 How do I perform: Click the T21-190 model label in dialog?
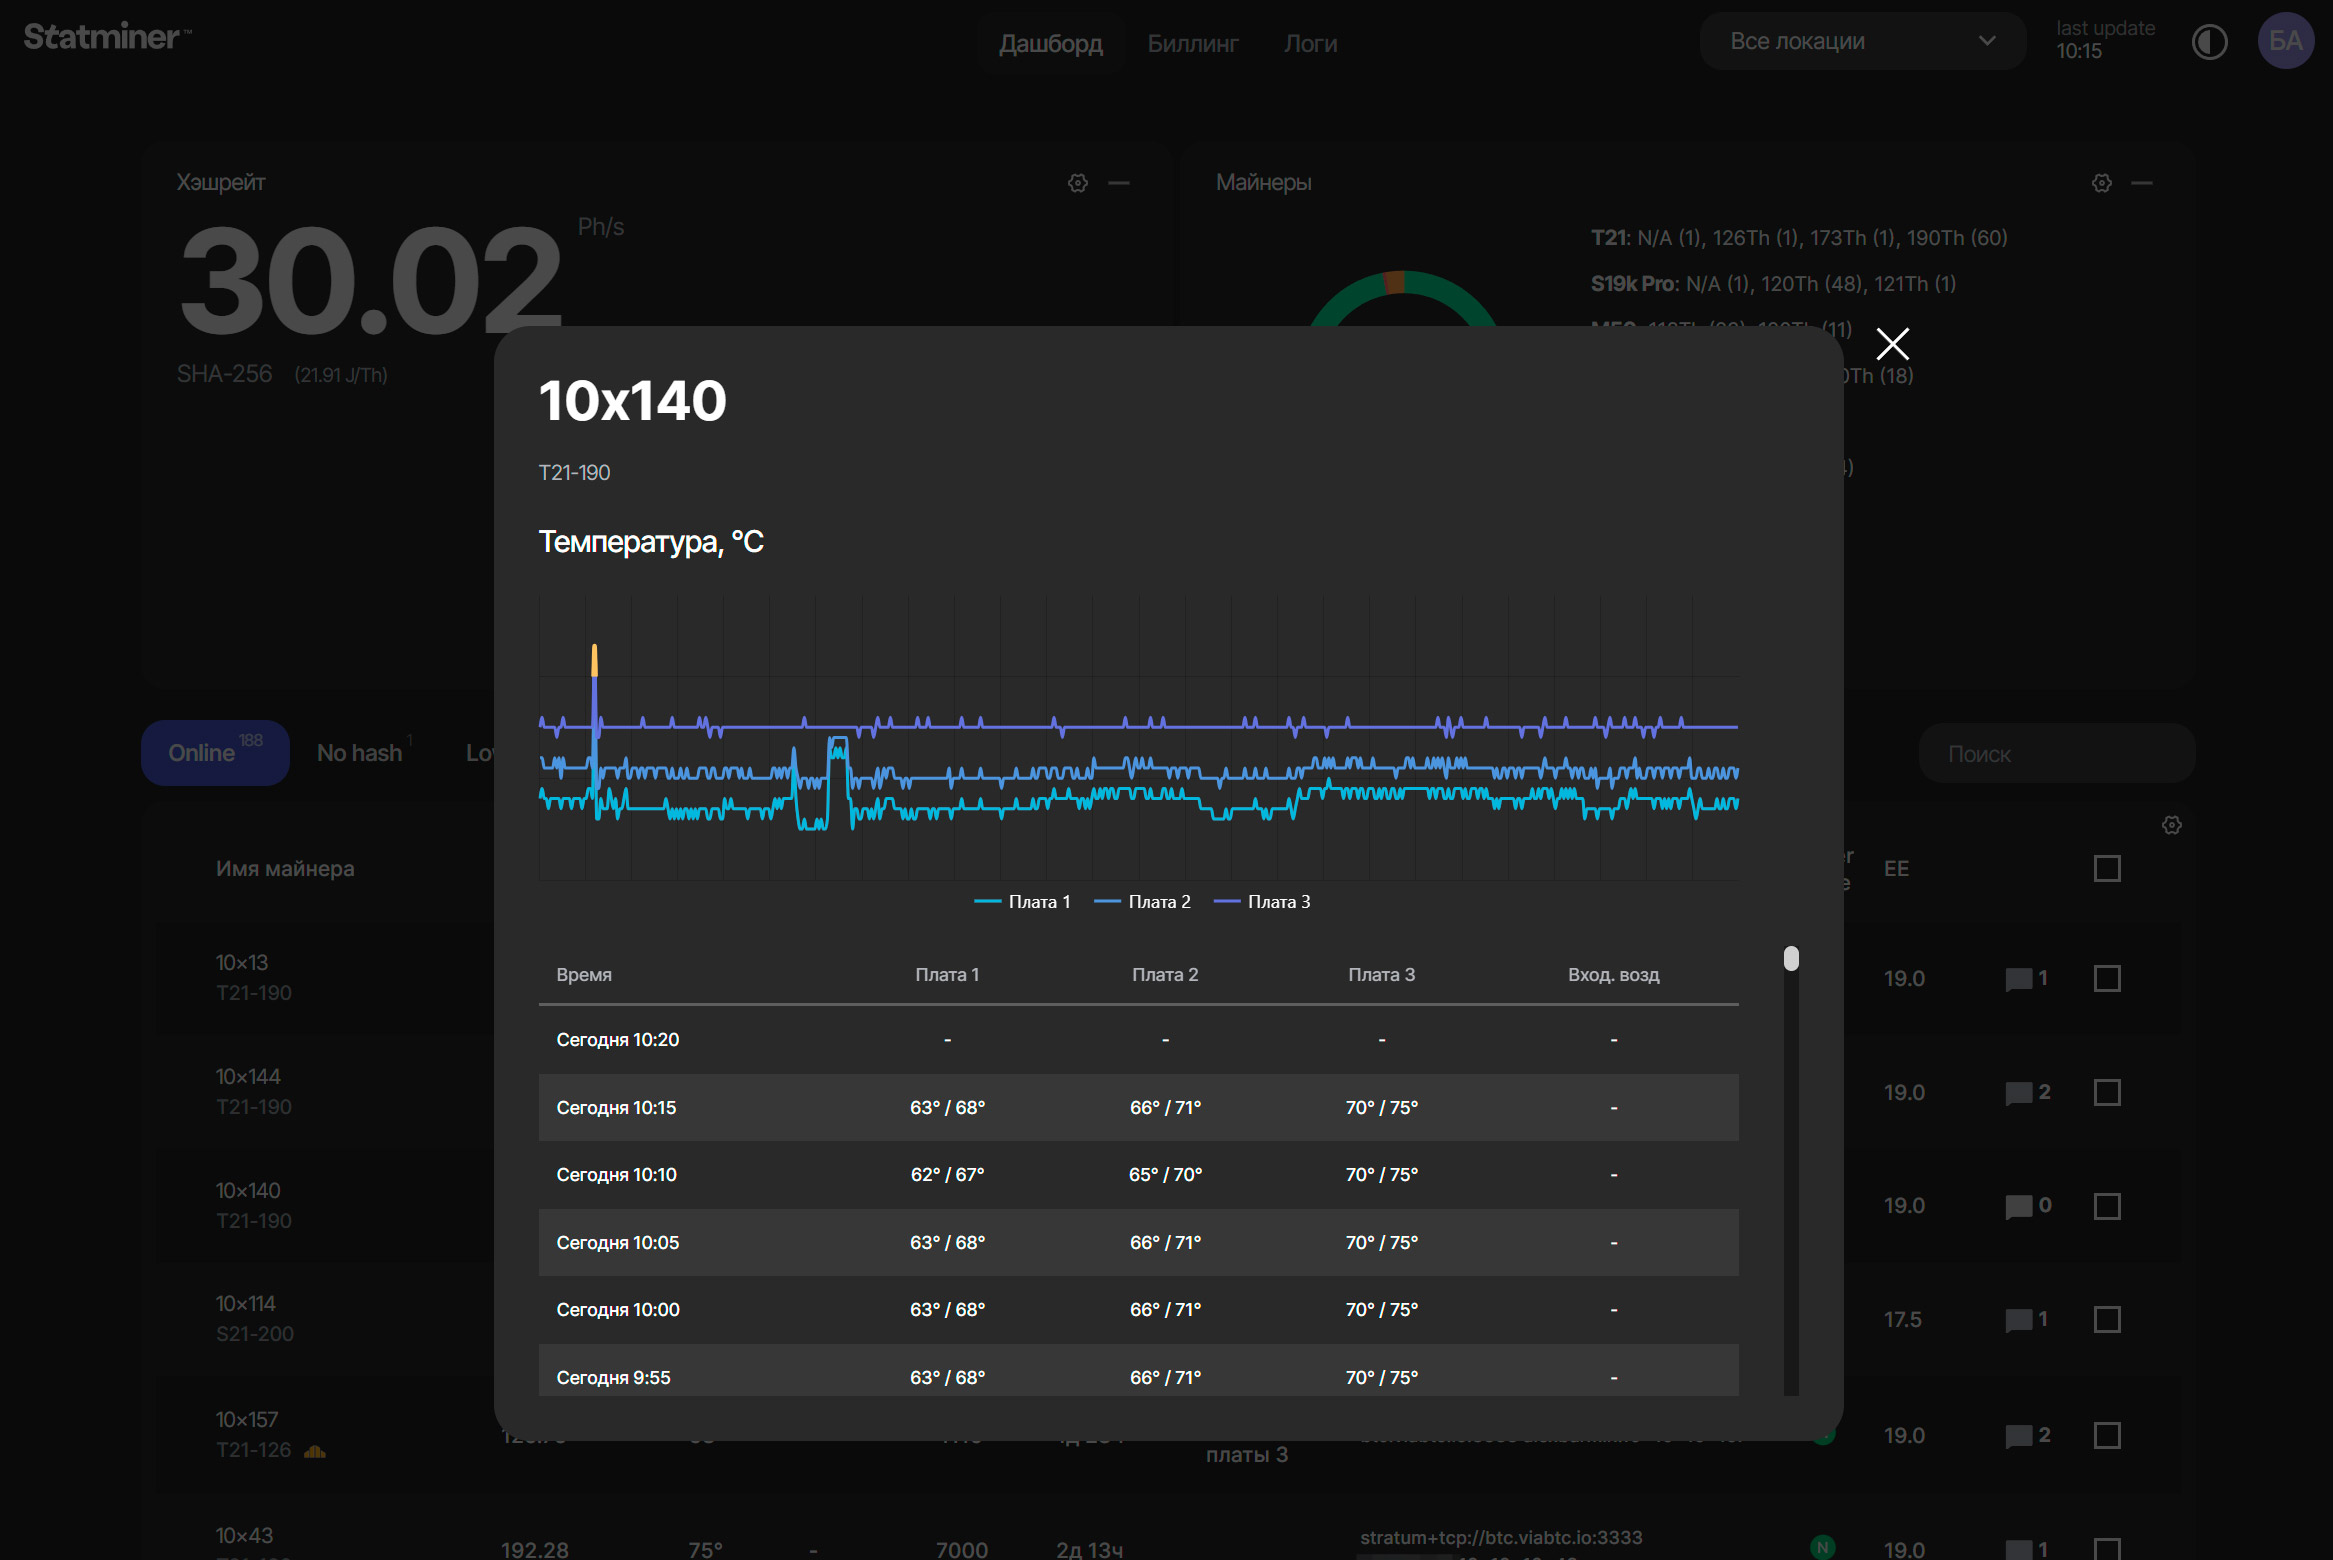click(574, 473)
